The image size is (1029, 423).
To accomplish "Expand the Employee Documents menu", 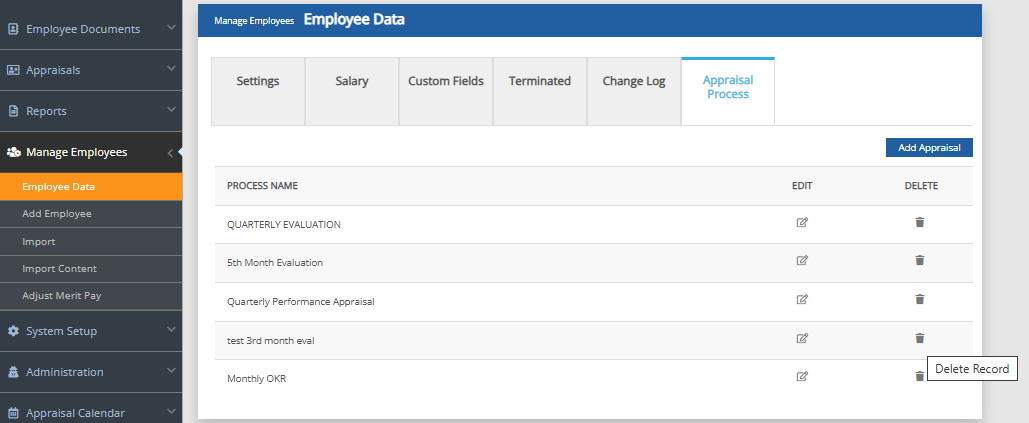I will (90, 29).
